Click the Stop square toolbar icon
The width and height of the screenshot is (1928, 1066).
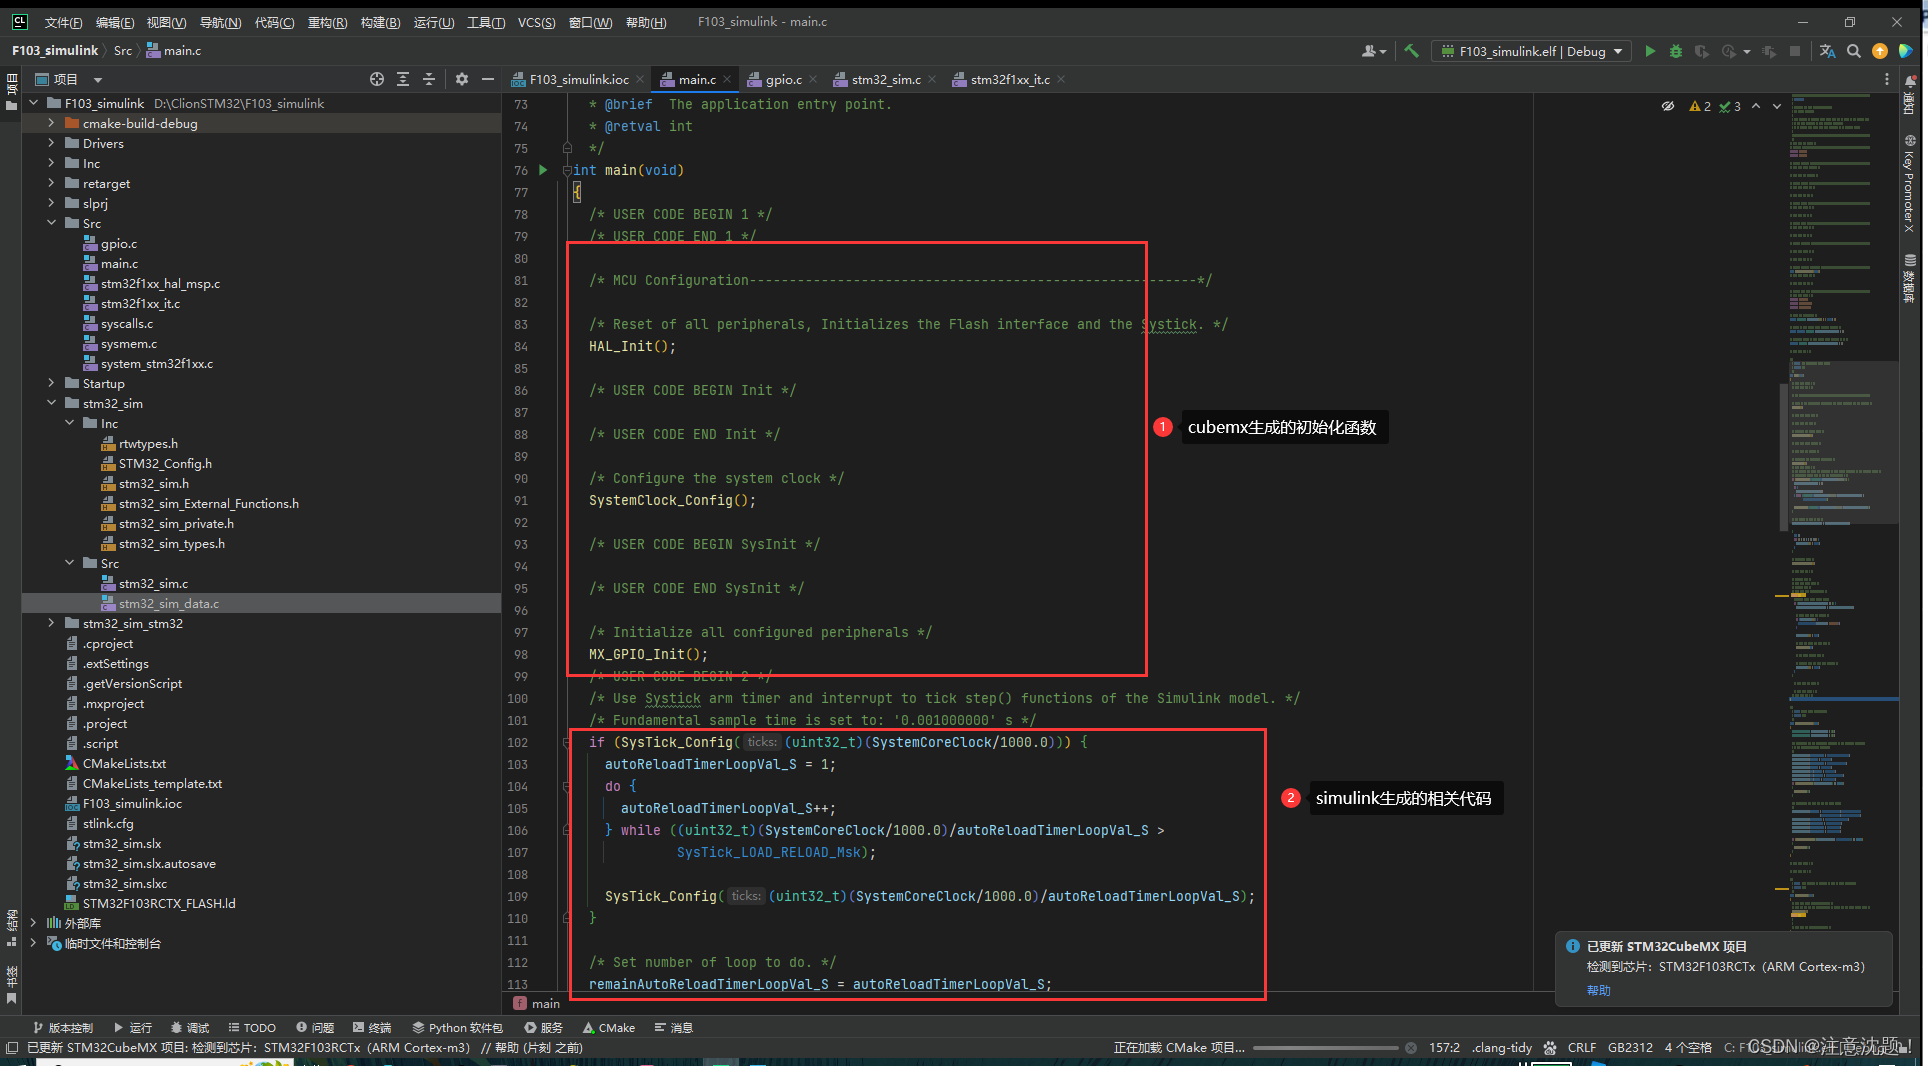(x=1795, y=51)
